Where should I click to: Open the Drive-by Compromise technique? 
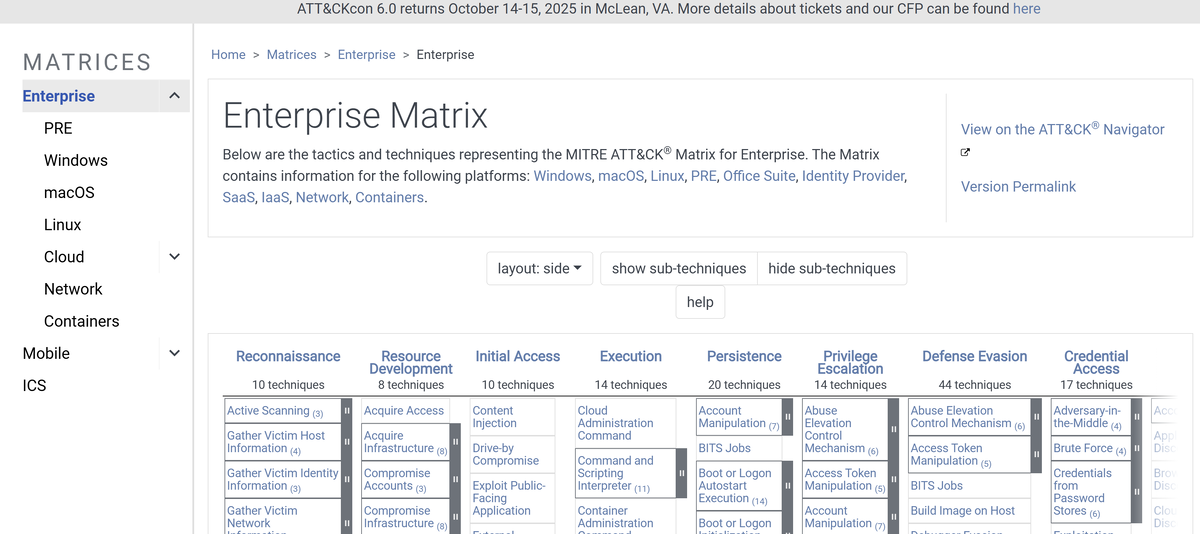(506, 455)
